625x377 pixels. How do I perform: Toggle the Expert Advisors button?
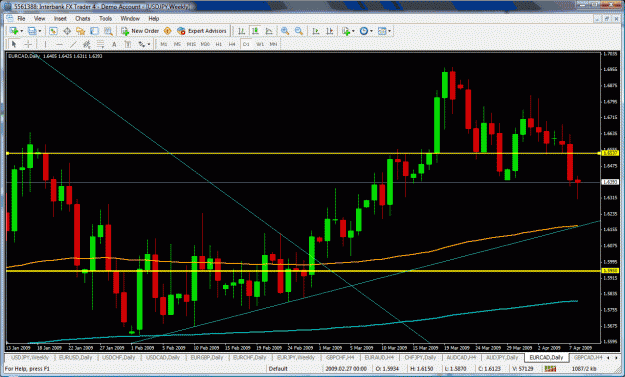point(202,31)
